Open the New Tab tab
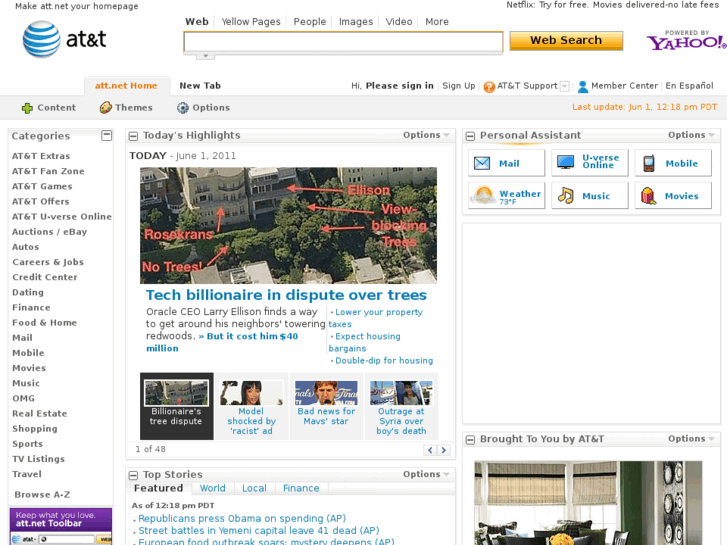 click(x=200, y=86)
